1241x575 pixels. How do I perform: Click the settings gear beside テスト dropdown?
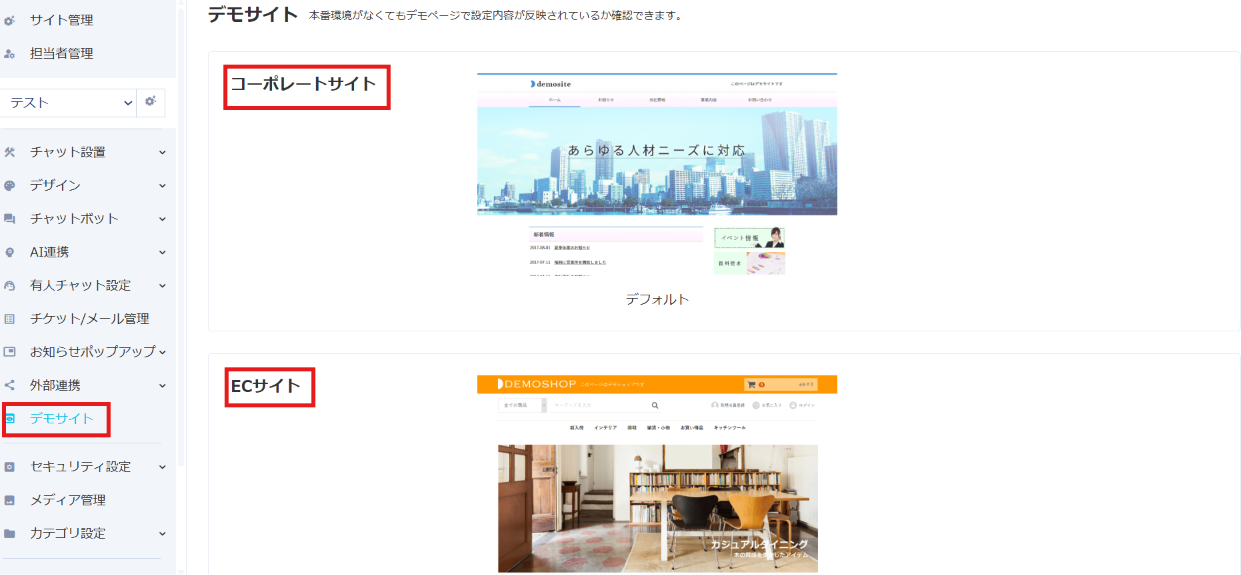point(151,102)
